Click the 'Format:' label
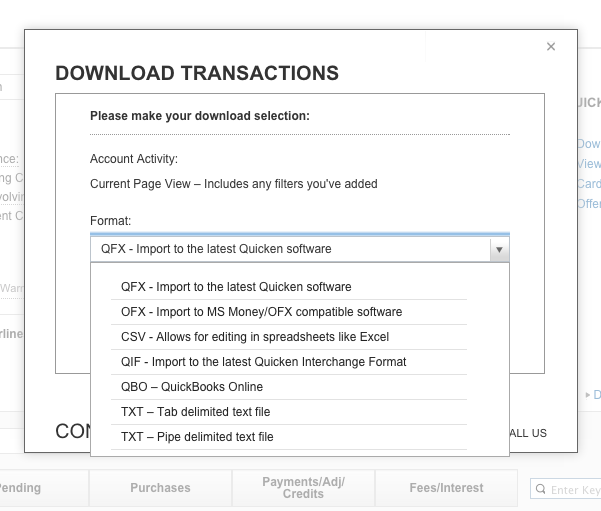 click(110, 221)
